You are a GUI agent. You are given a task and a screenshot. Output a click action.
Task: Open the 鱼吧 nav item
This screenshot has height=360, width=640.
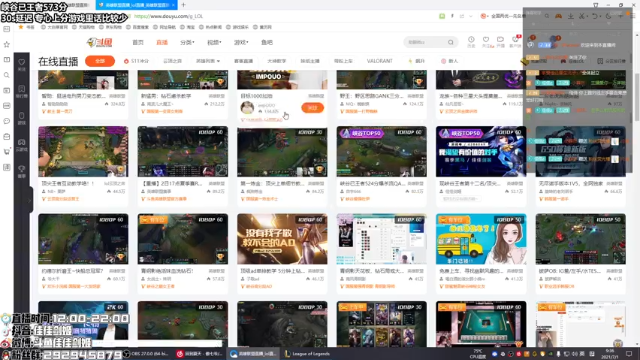coord(267,42)
